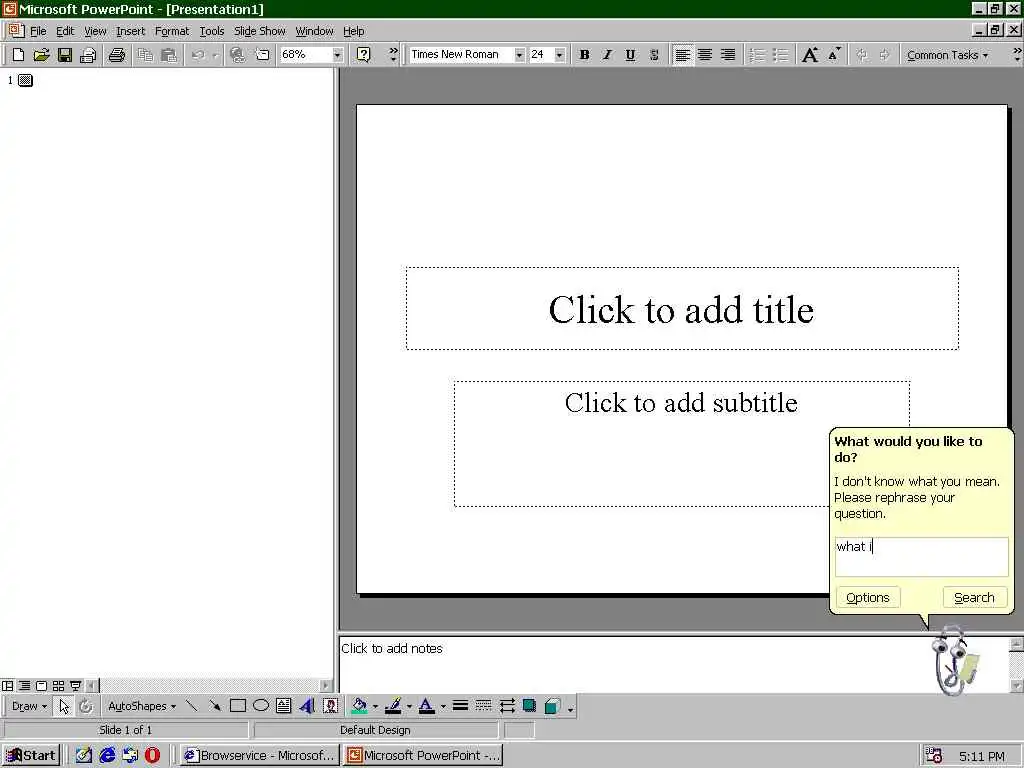
Task: Insert a Text Box
Action: [x=283, y=706]
